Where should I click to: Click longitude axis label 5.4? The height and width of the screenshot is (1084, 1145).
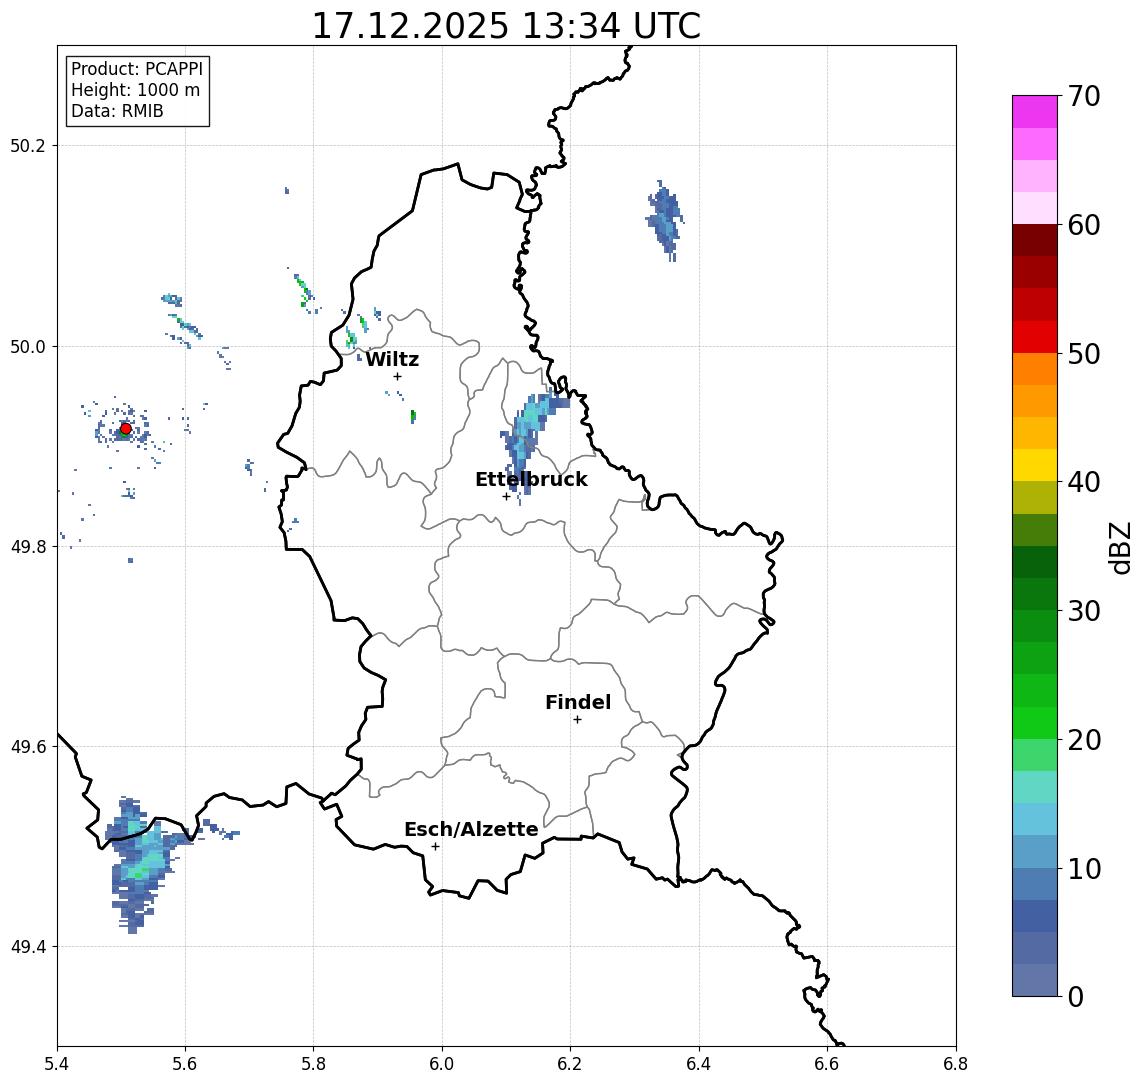coord(57,1064)
